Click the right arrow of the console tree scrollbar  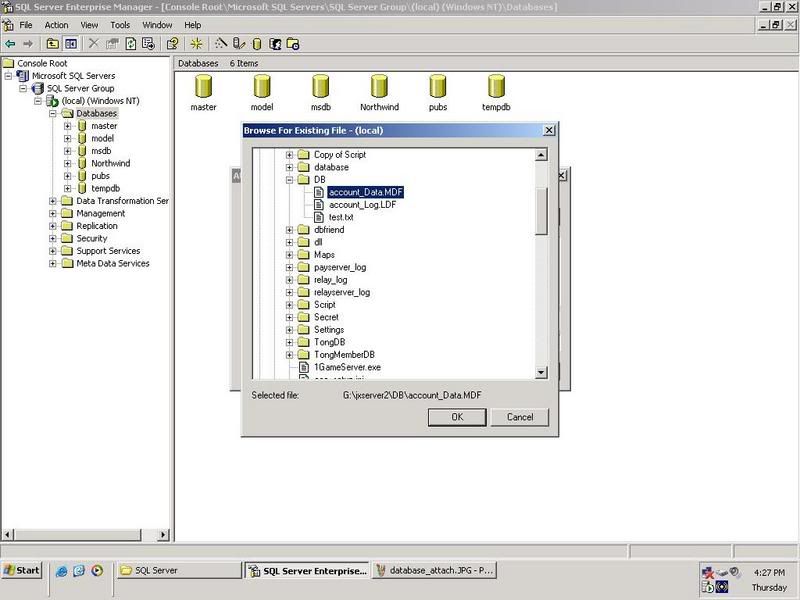[163, 535]
